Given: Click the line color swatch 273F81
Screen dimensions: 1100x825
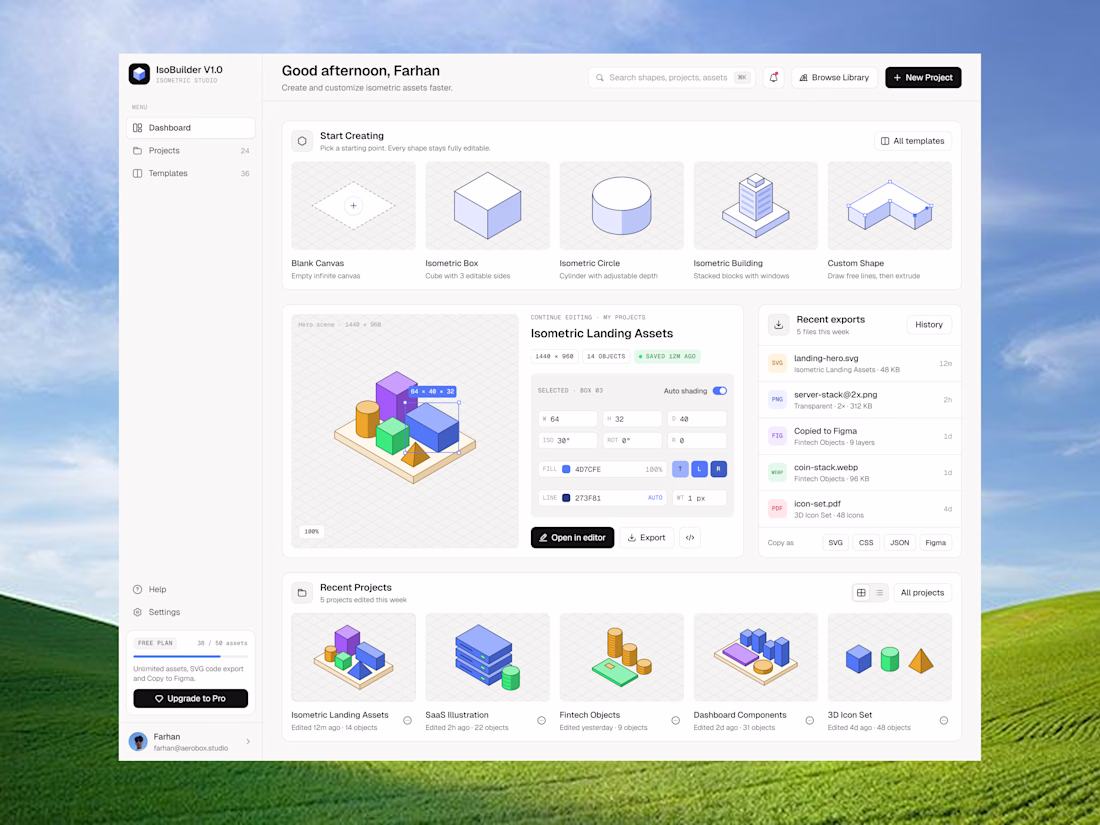Looking at the screenshot, I should tap(566, 498).
